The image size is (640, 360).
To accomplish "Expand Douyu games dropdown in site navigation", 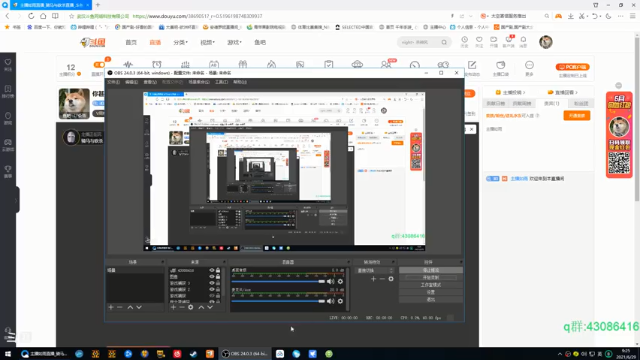I will 234,42.
